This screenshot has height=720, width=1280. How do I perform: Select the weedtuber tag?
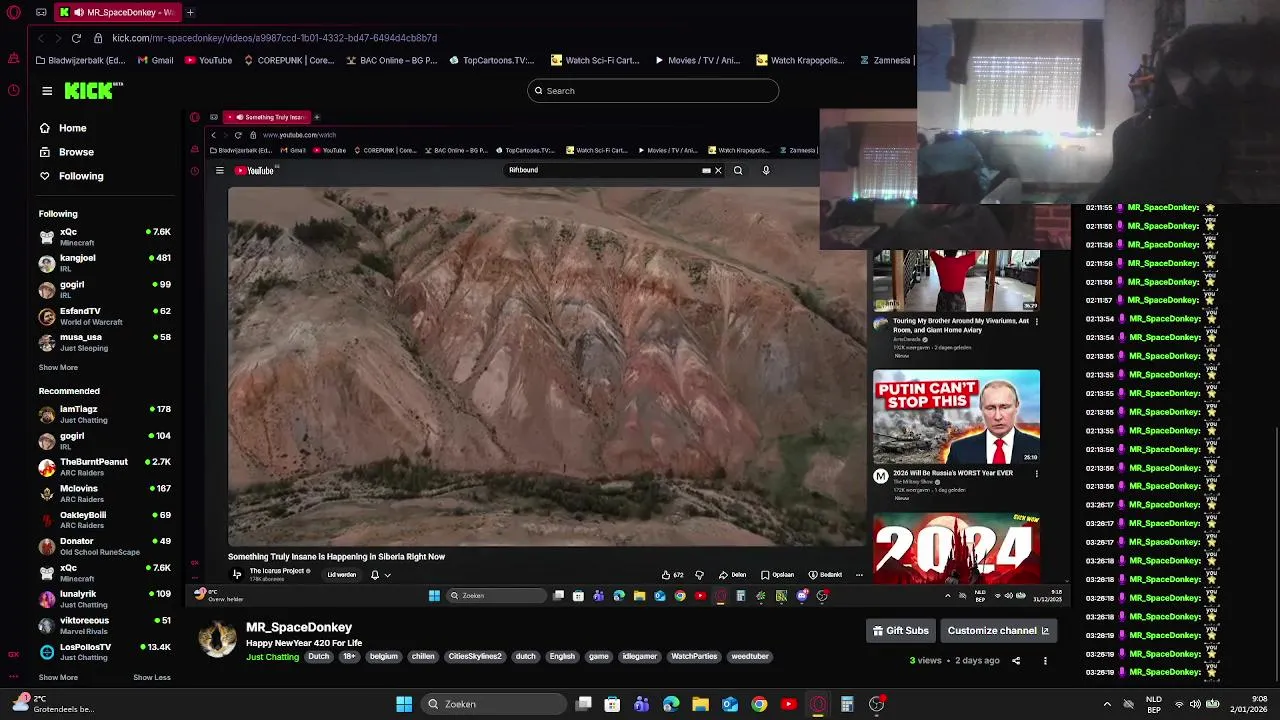click(749, 657)
